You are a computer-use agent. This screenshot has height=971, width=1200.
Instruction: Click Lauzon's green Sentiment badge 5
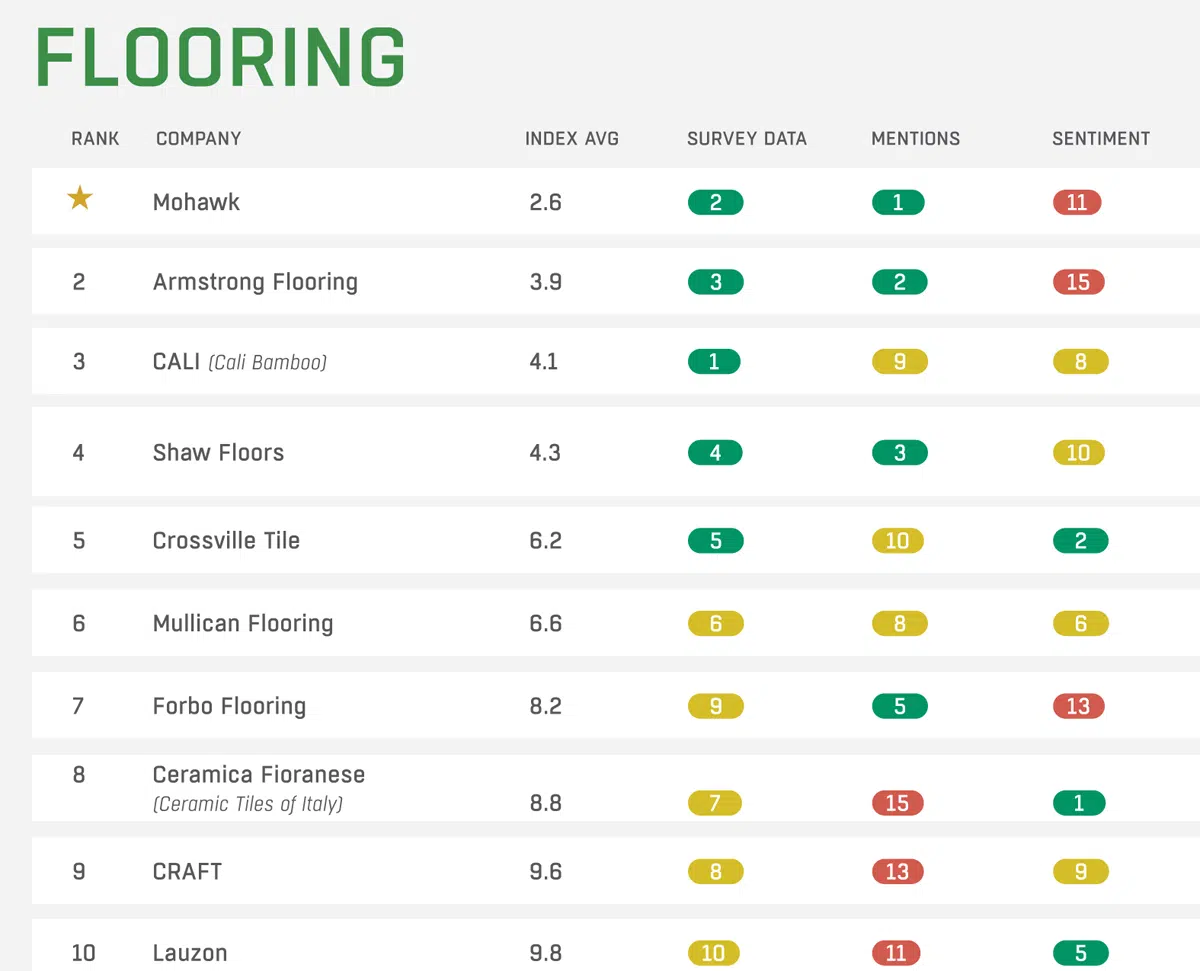tap(1081, 953)
